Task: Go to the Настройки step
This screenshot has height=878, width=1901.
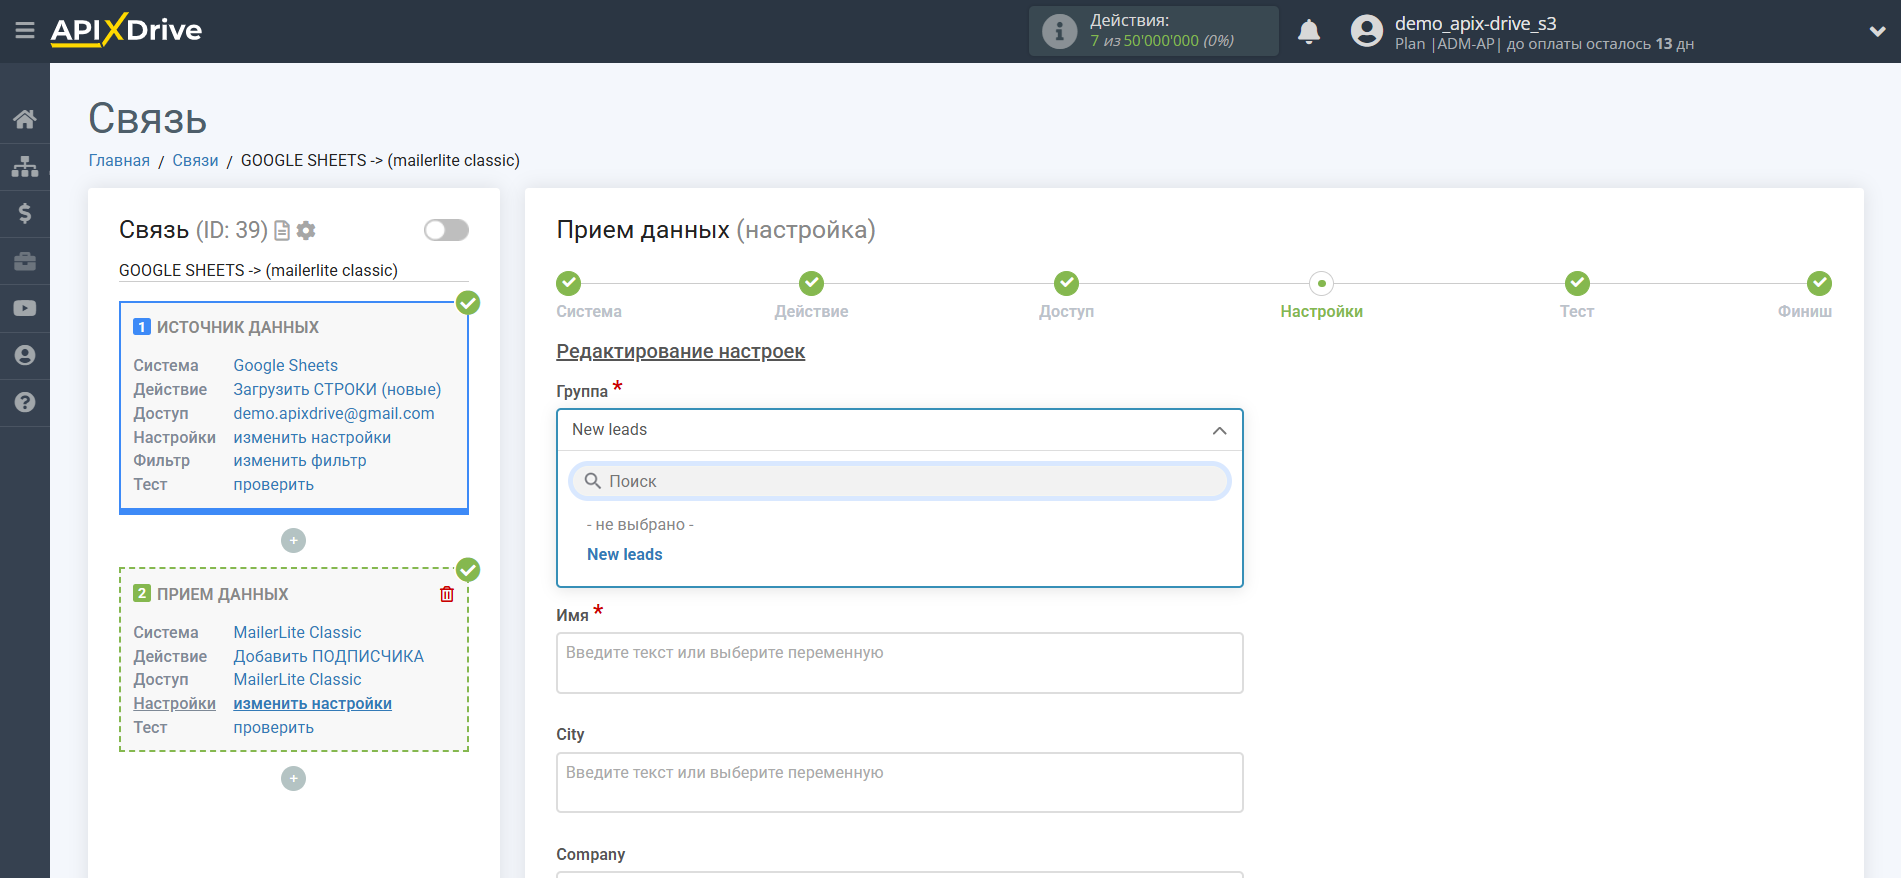Action: tap(1321, 284)
